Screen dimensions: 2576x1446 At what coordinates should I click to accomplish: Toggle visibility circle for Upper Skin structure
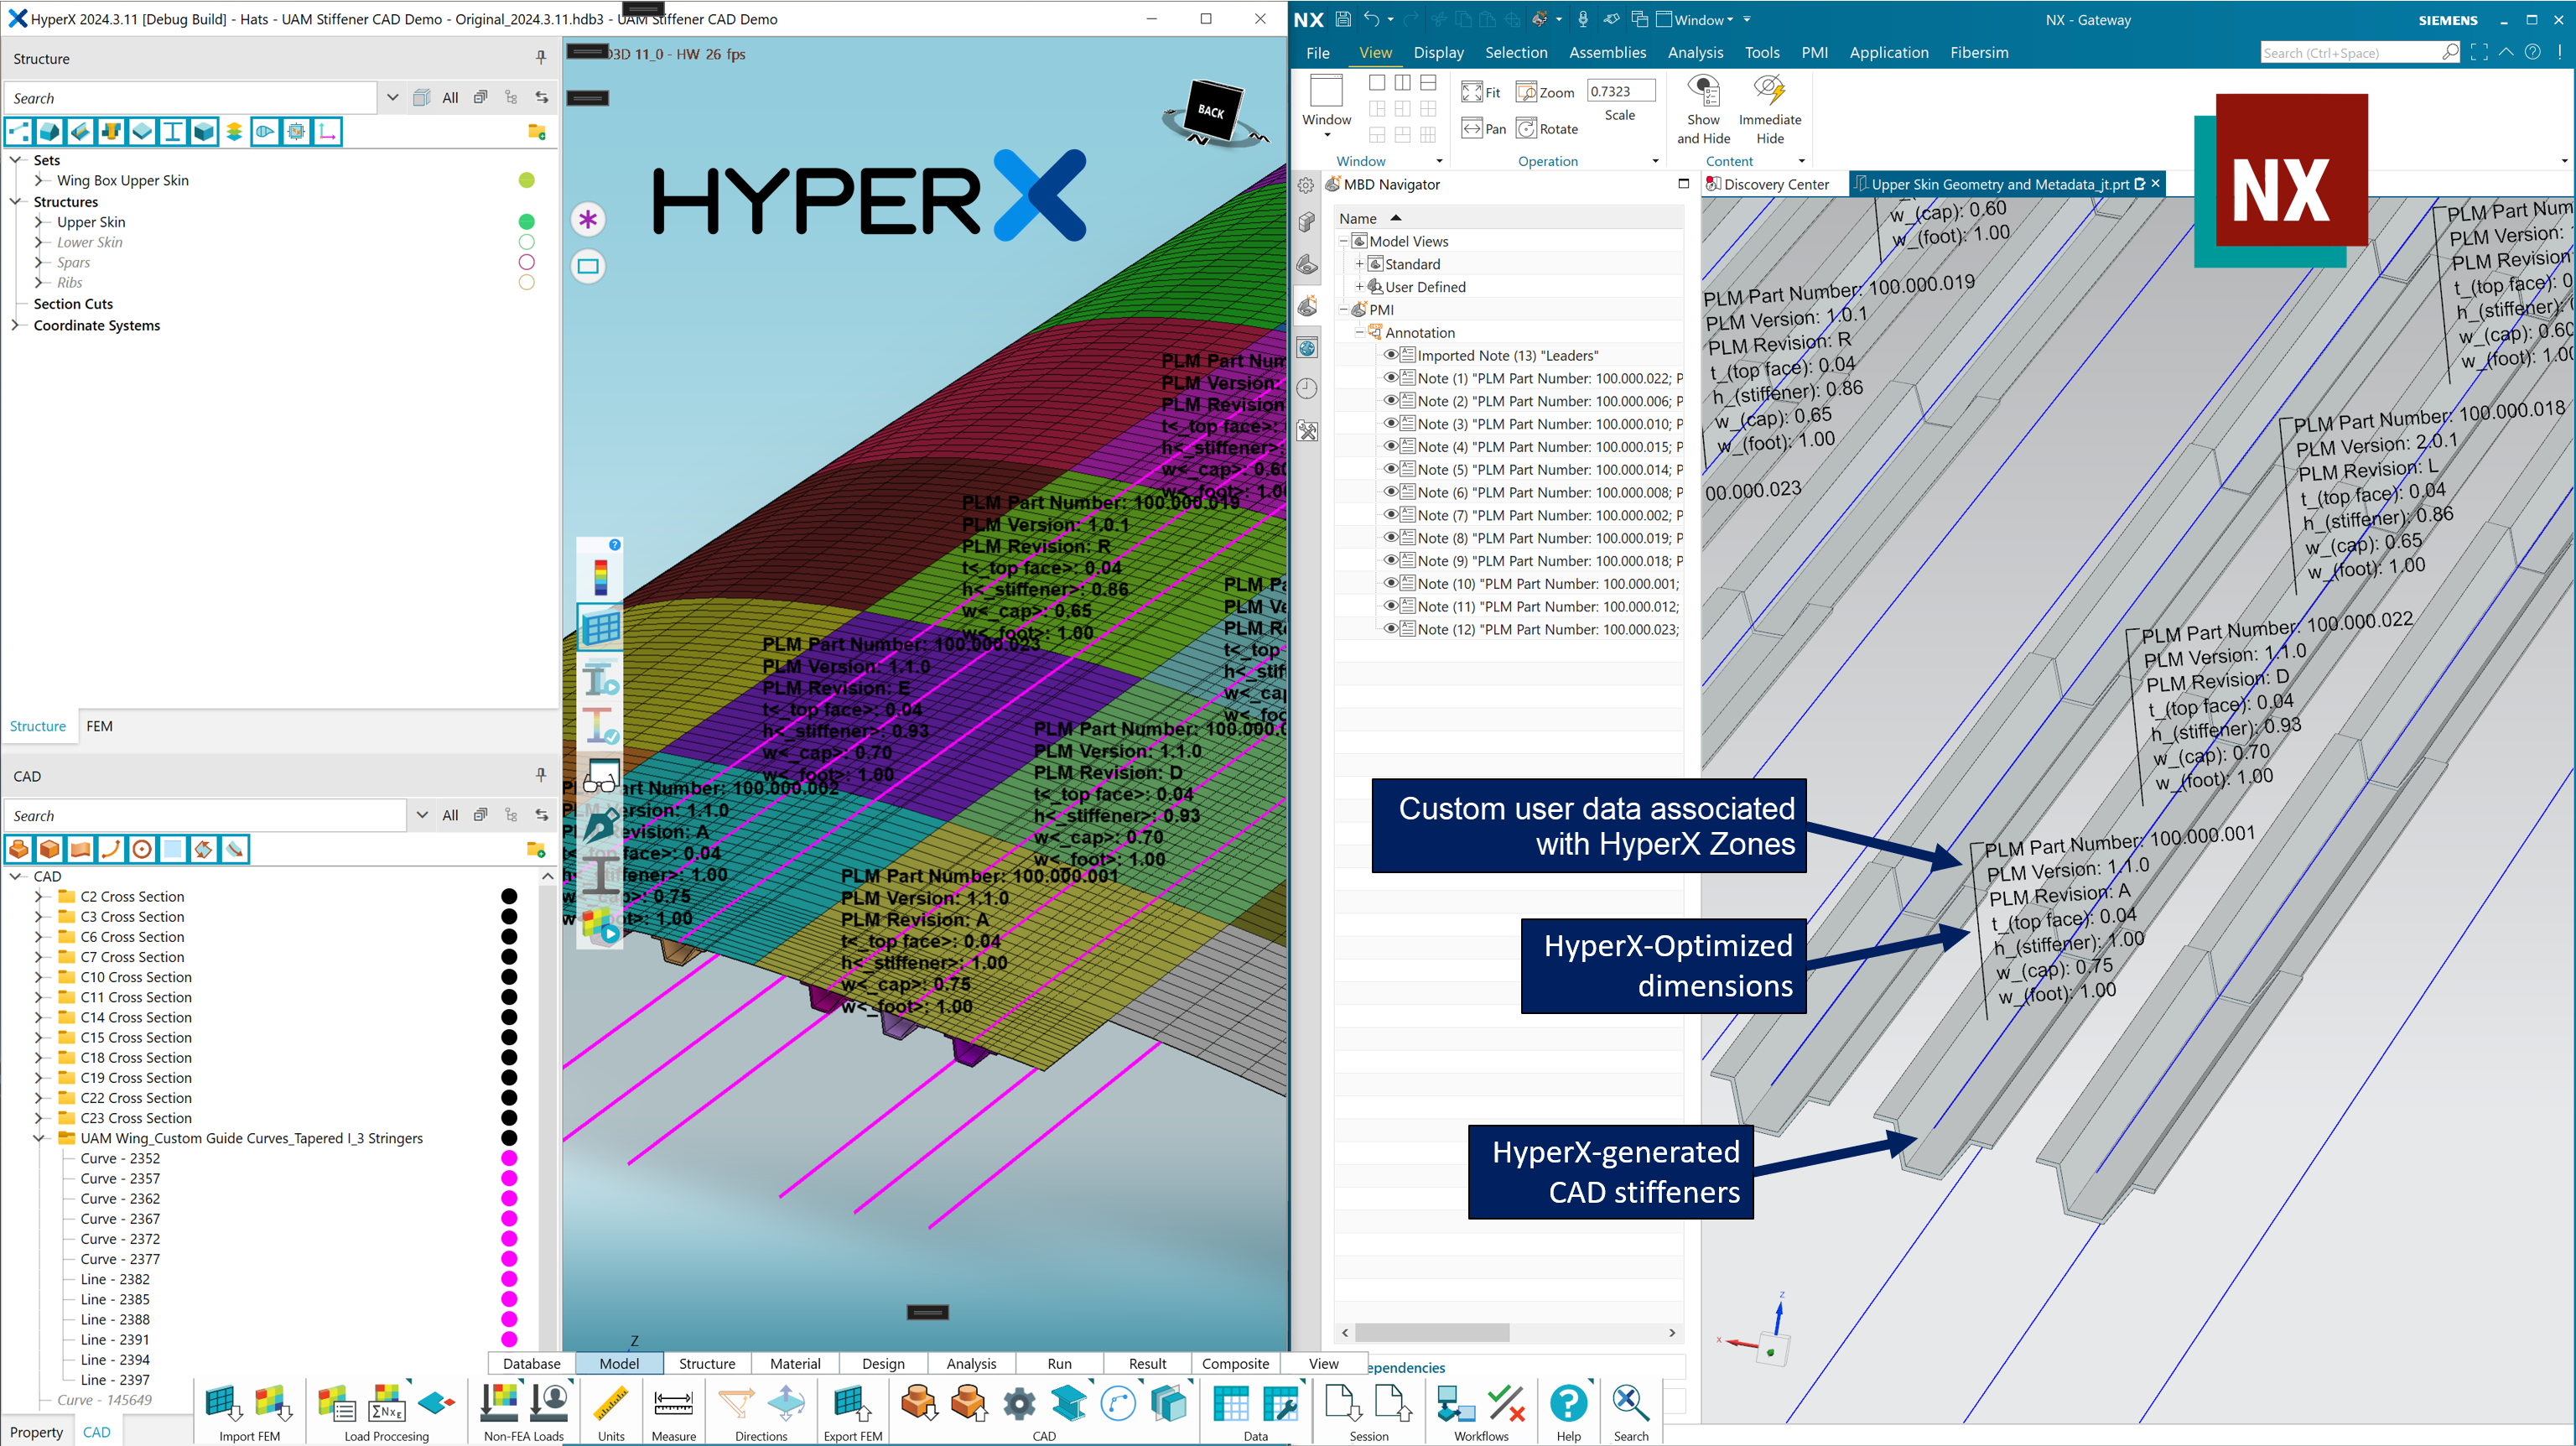pyautogui.click(x=527, y=222)
